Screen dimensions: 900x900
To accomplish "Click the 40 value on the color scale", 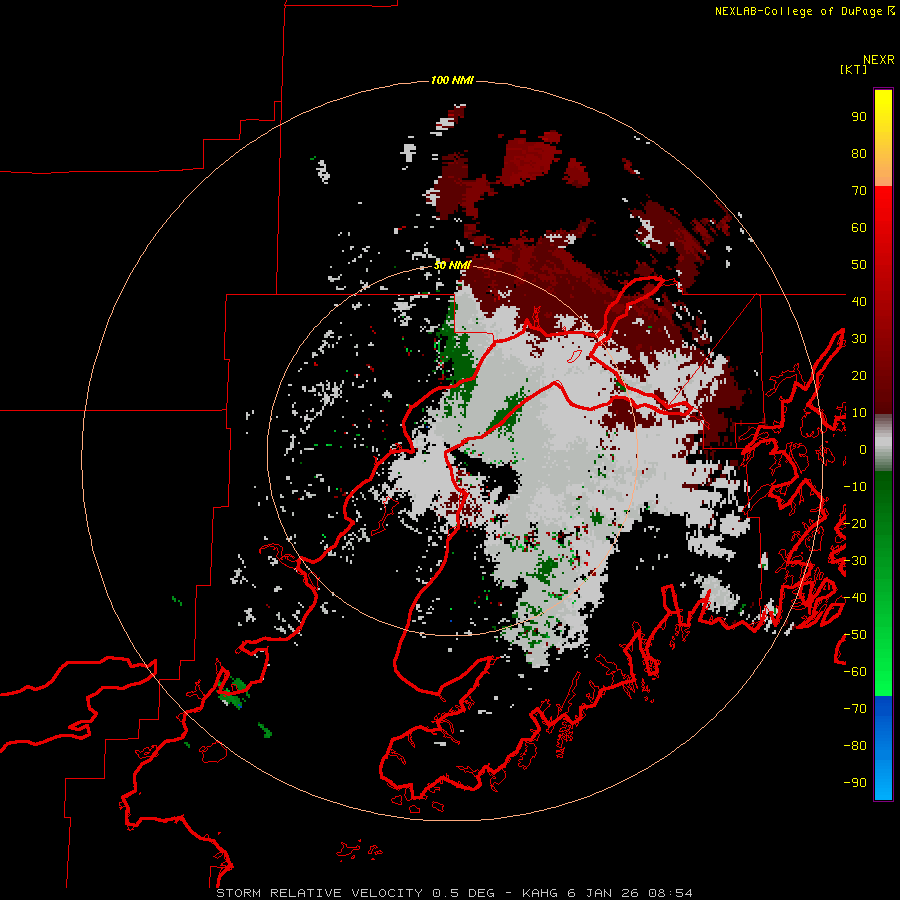I will [x=859, y=301].
